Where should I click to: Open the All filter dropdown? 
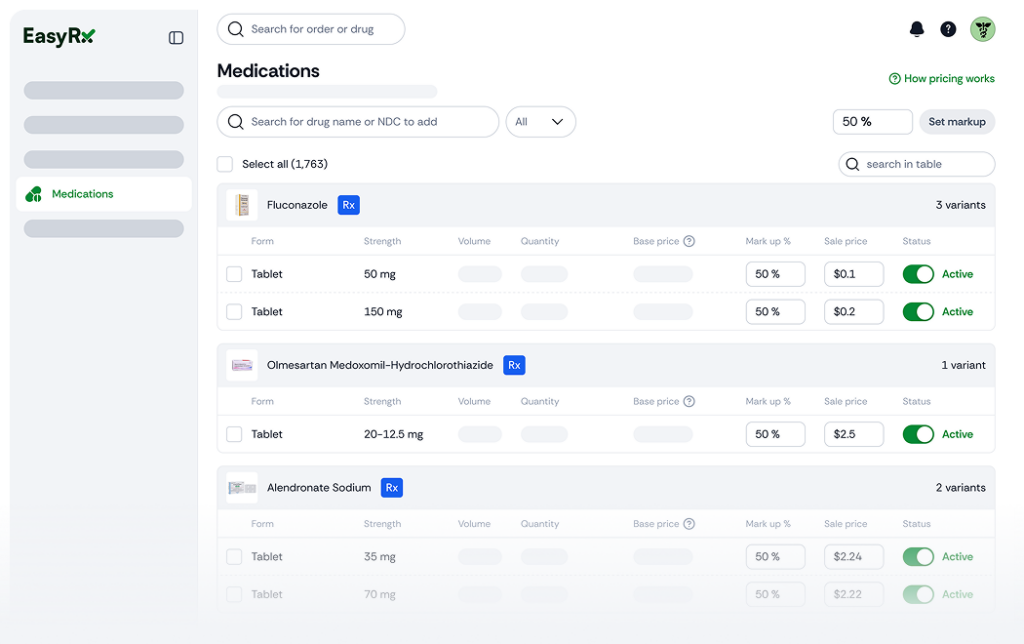[540, 121]
